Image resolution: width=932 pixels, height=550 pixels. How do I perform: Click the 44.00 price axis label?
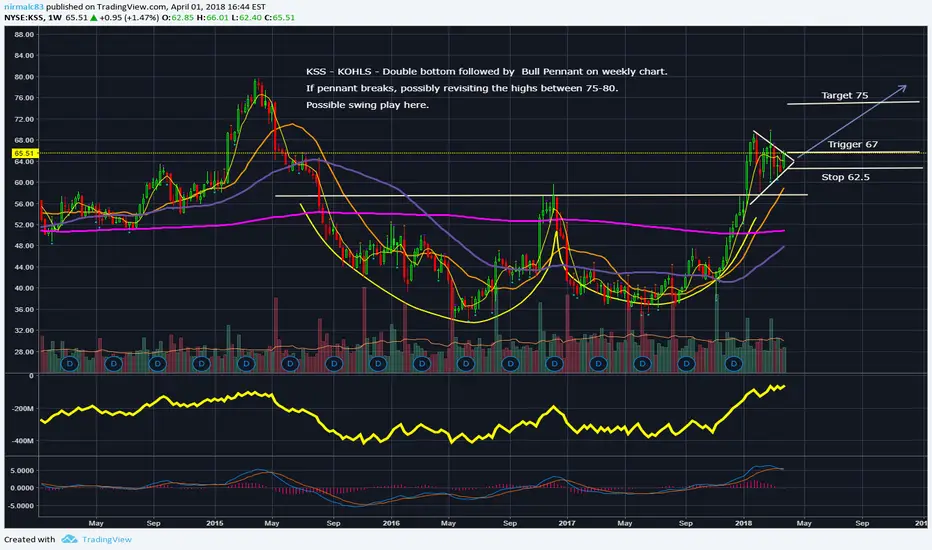coord(24,267)
